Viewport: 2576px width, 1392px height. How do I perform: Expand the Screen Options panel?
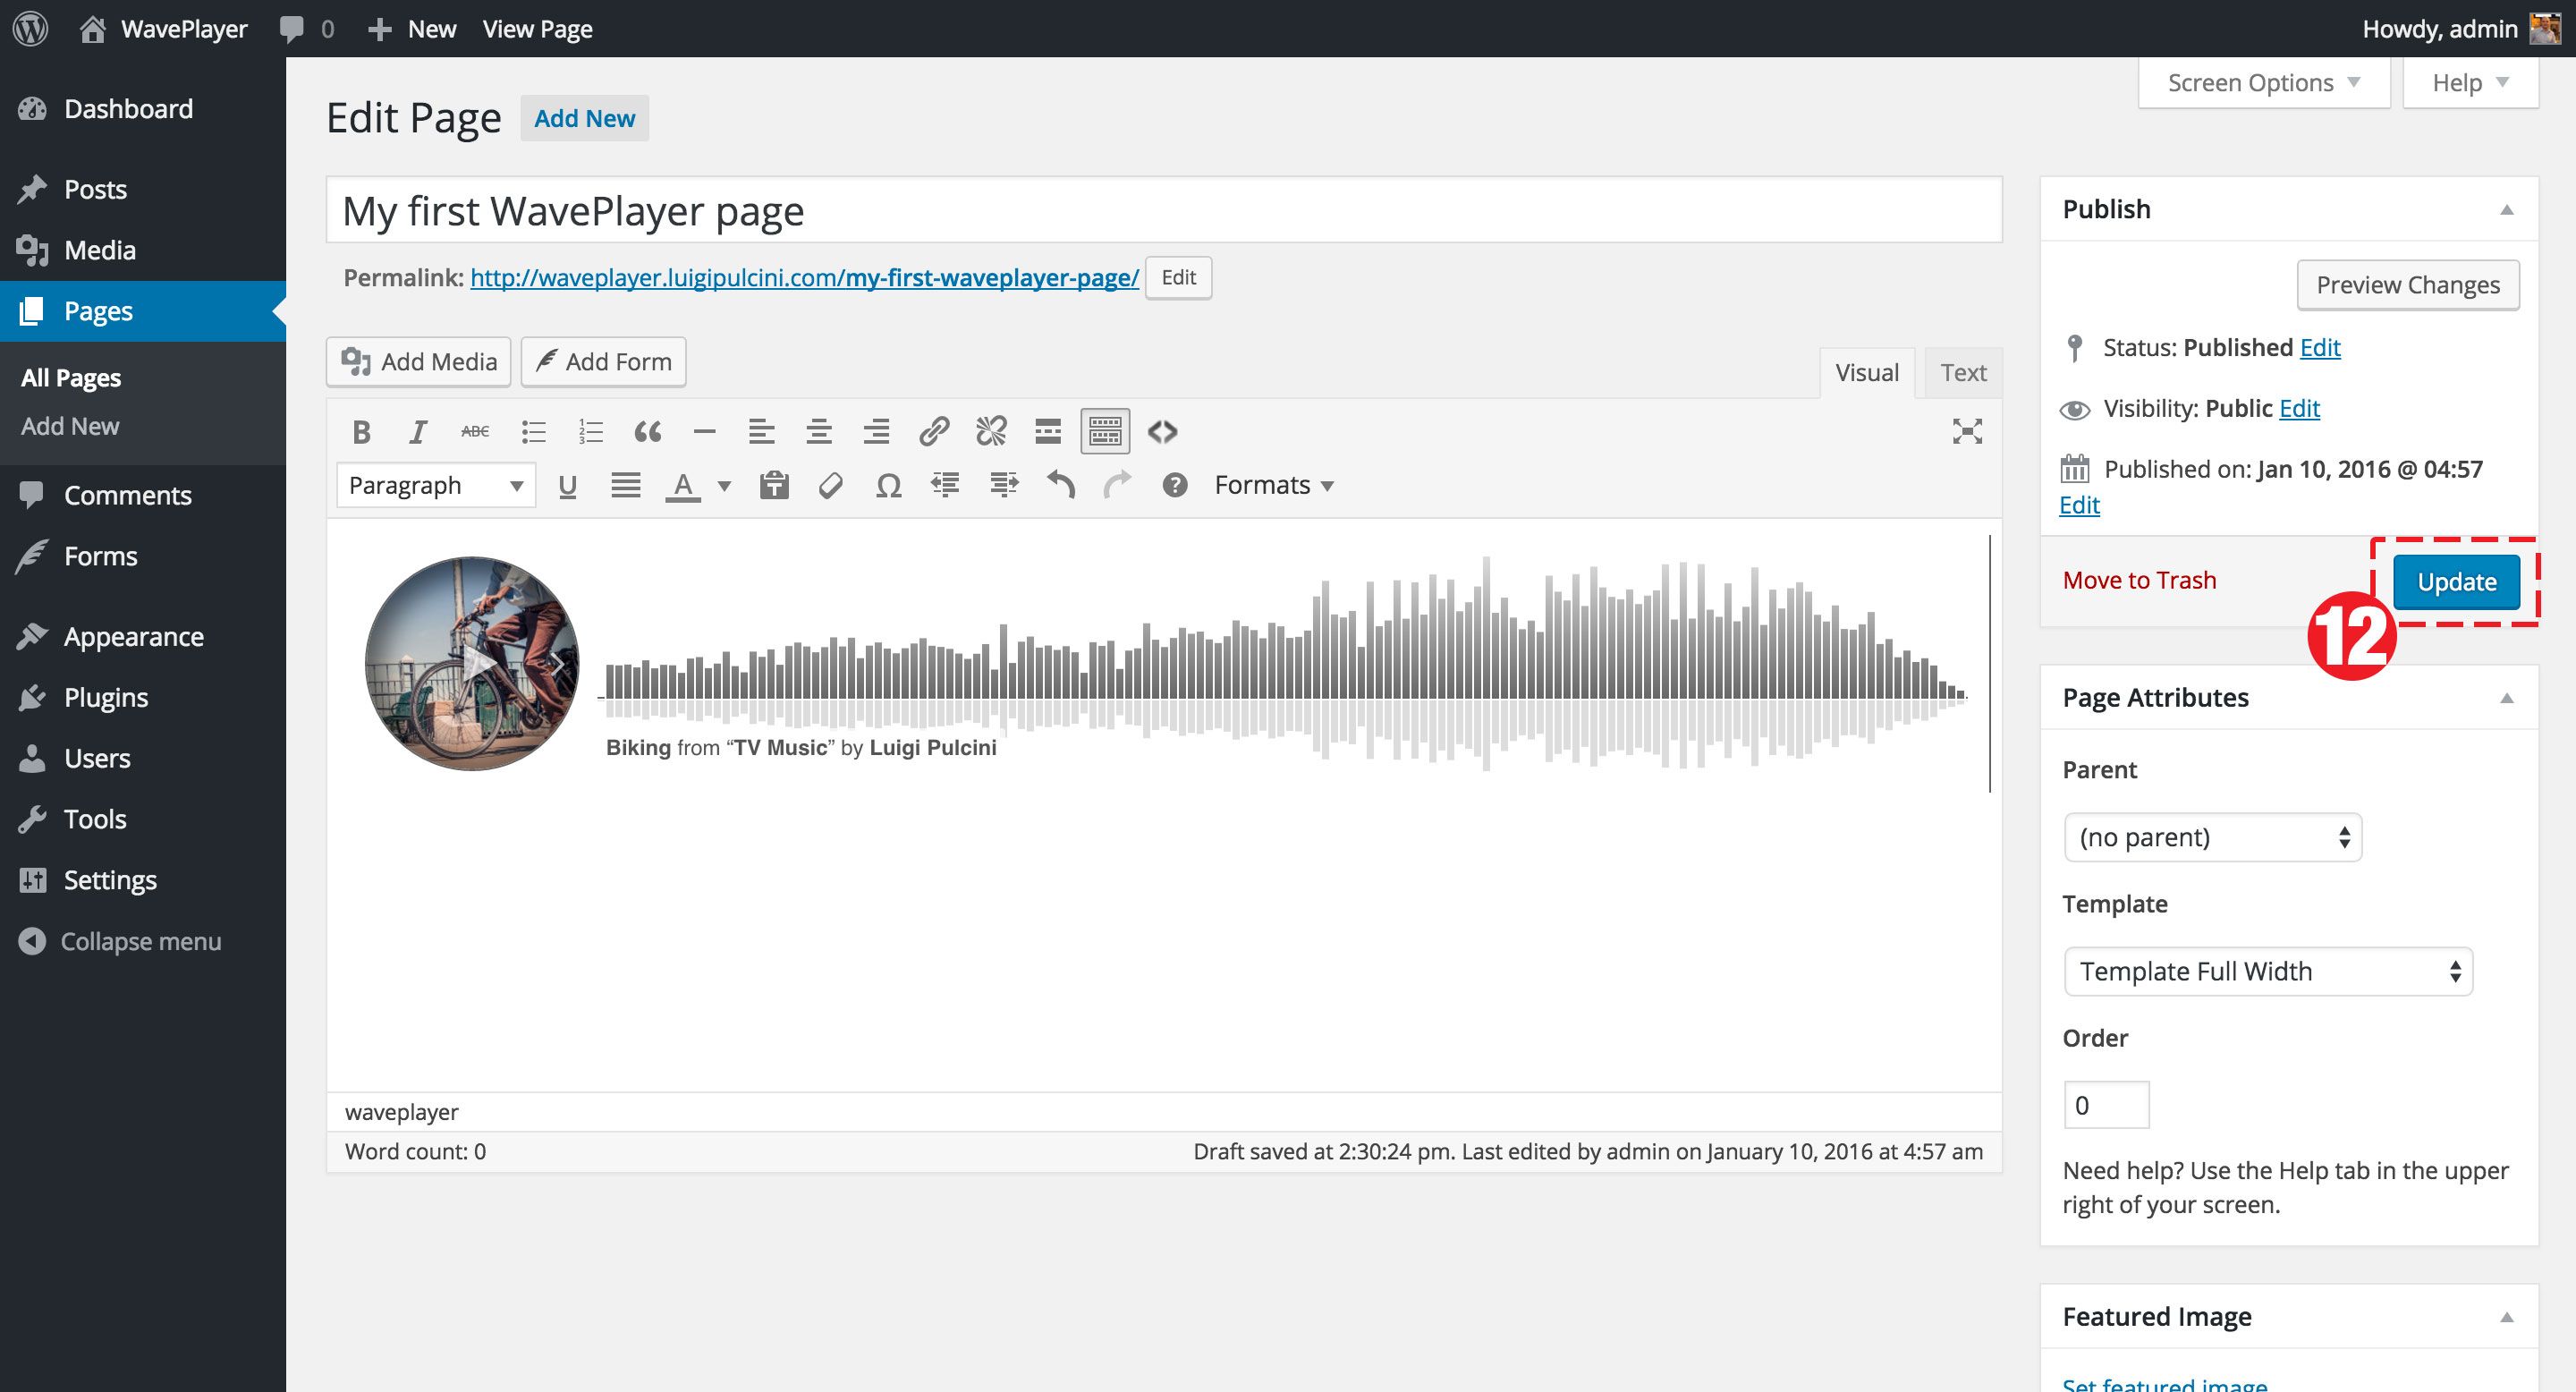pyautogui.click(x=2263, y=83)
